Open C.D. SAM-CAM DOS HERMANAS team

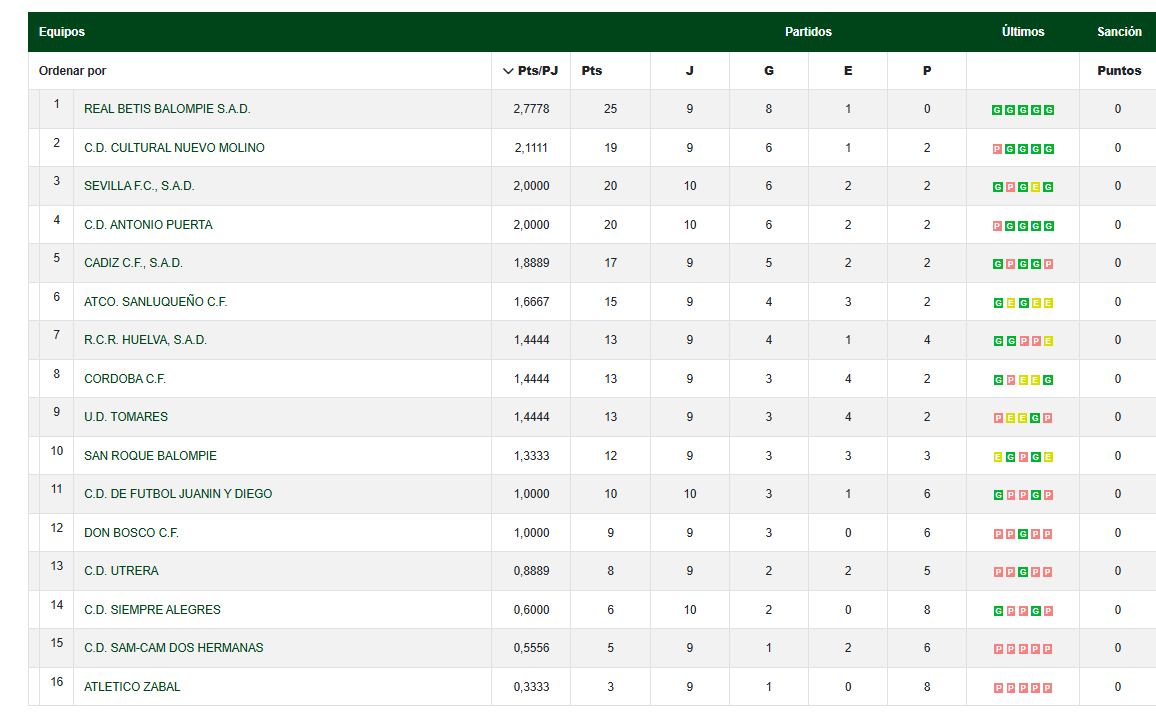[173, 648]
